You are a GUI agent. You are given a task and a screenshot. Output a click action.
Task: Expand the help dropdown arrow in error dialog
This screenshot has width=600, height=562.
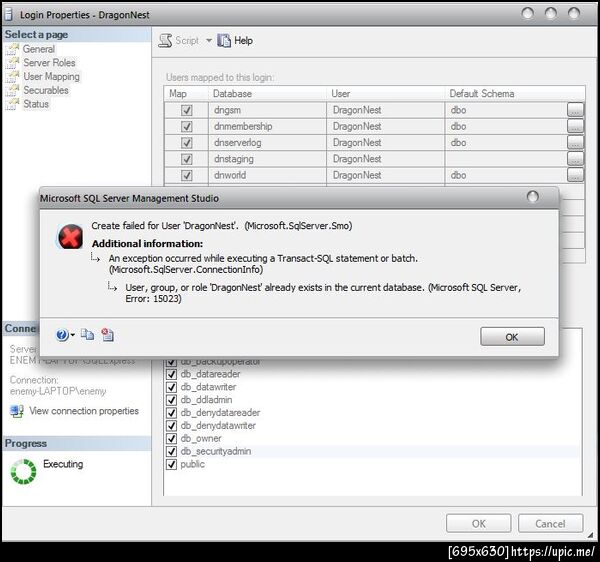coord(73,335)
